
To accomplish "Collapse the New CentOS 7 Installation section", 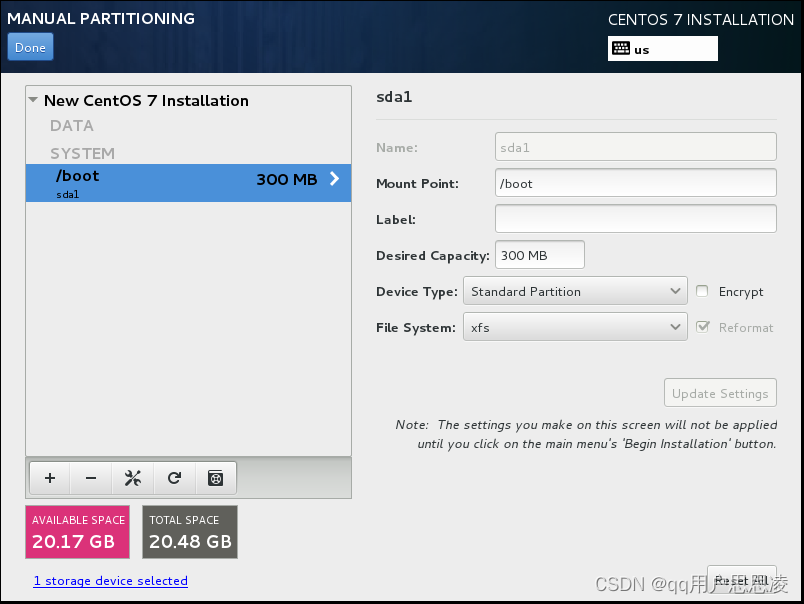I will tap(33, 100).
